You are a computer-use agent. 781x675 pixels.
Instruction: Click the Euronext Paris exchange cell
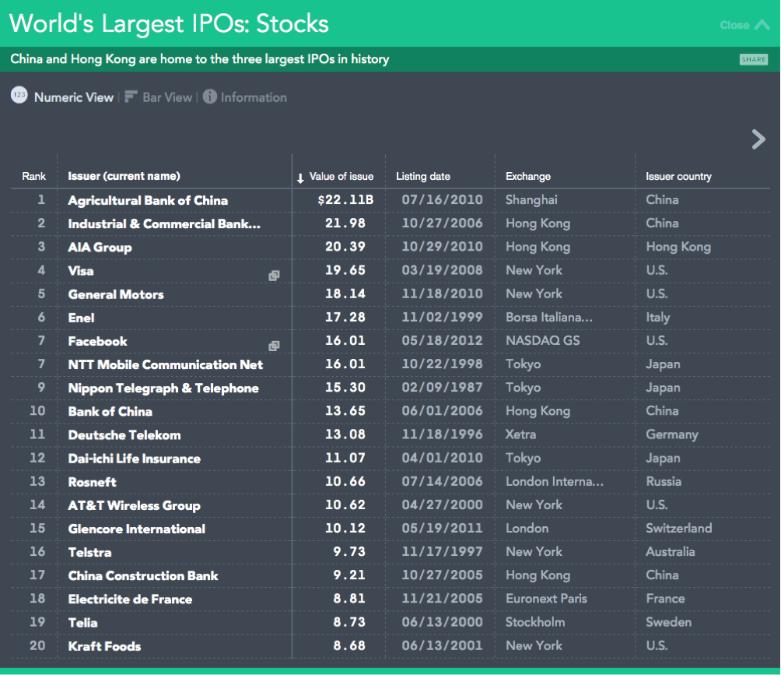546,598
